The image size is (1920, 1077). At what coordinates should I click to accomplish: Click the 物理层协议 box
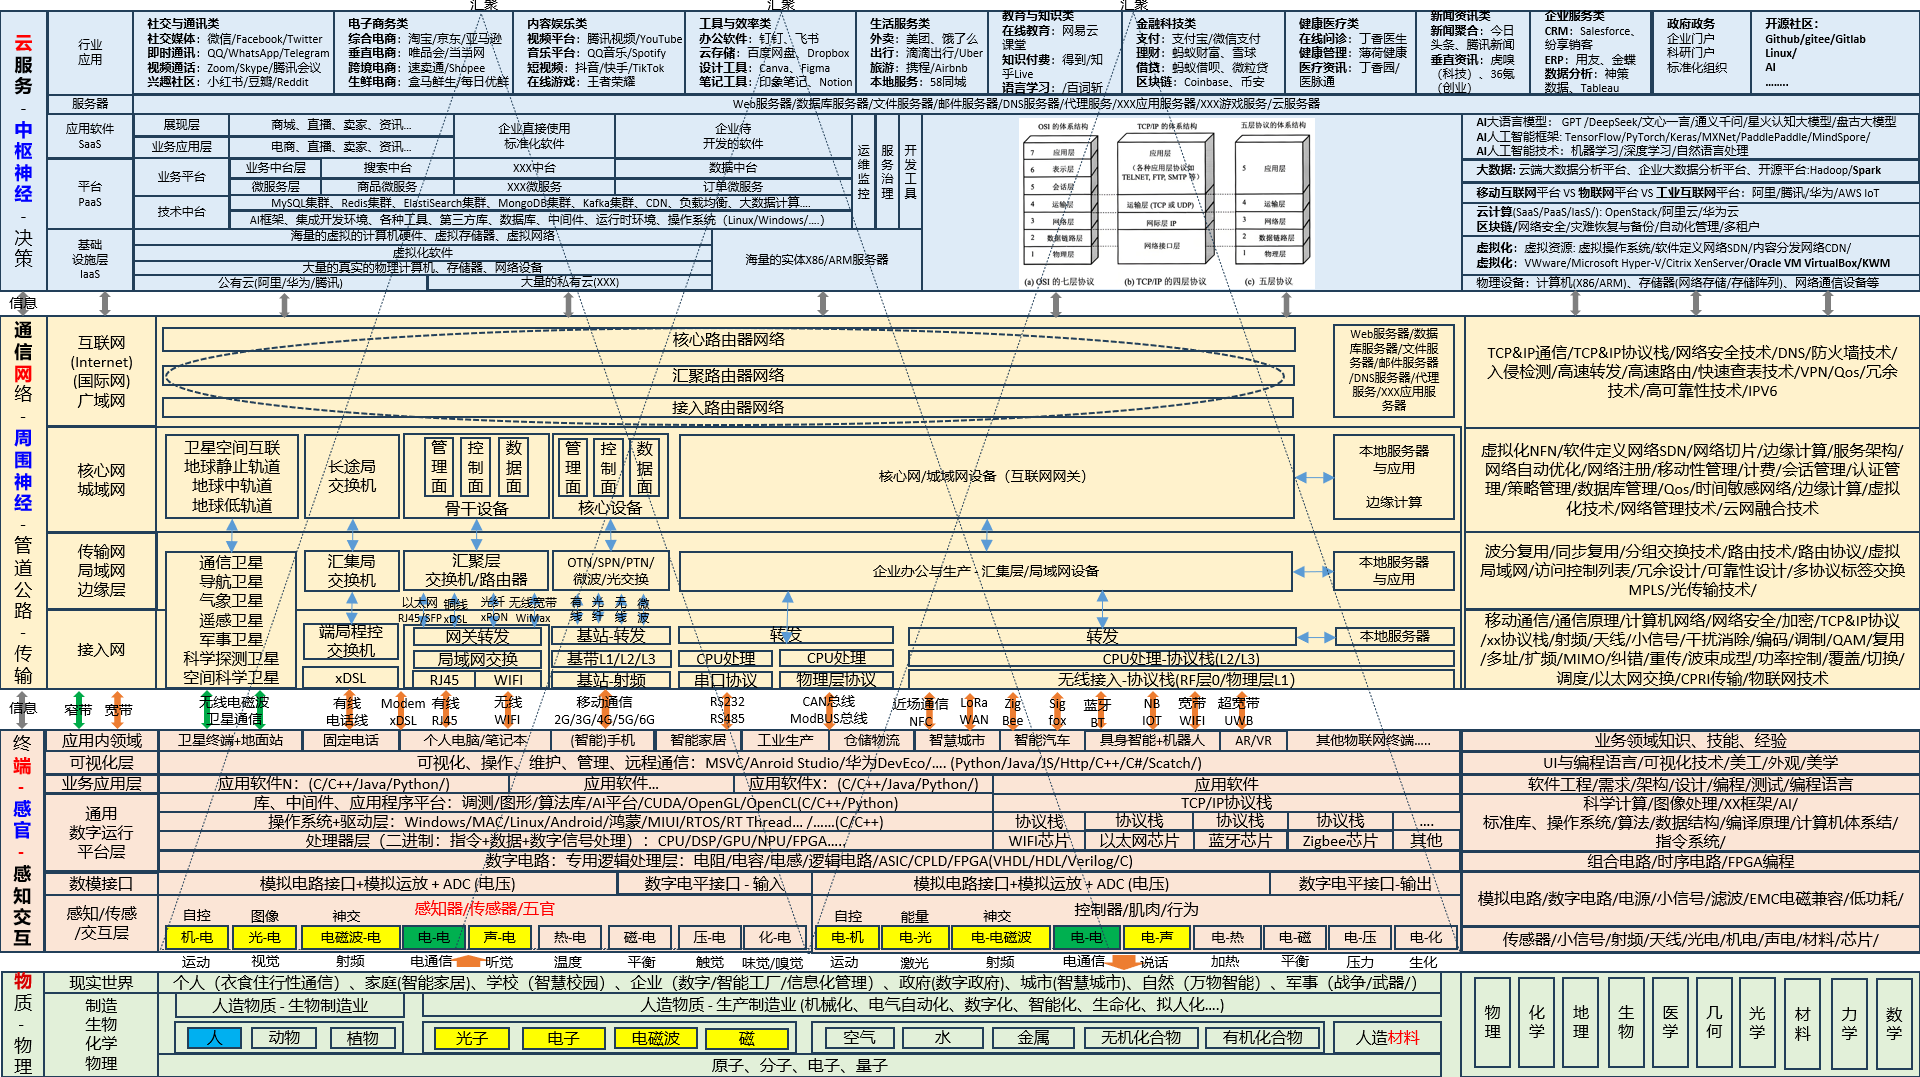(836, 680)
